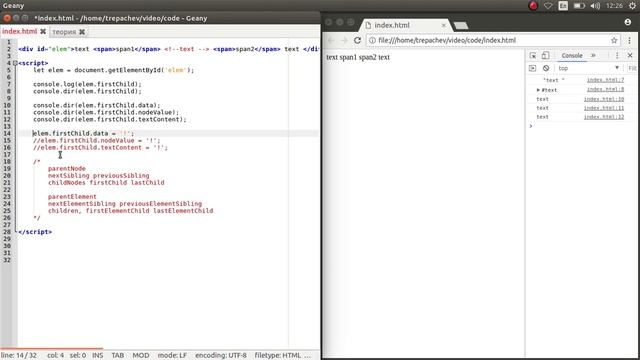Go forward in the browser

pyautogui.click(x=344, y=40)
